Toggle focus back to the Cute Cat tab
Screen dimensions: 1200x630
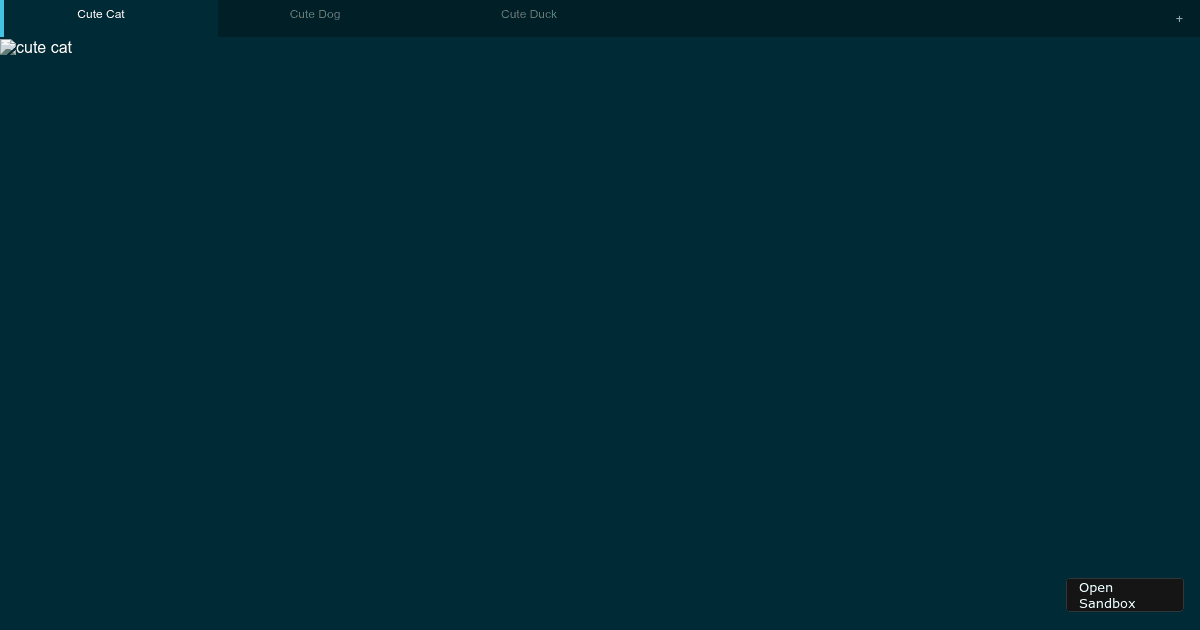tap(100, 14)
